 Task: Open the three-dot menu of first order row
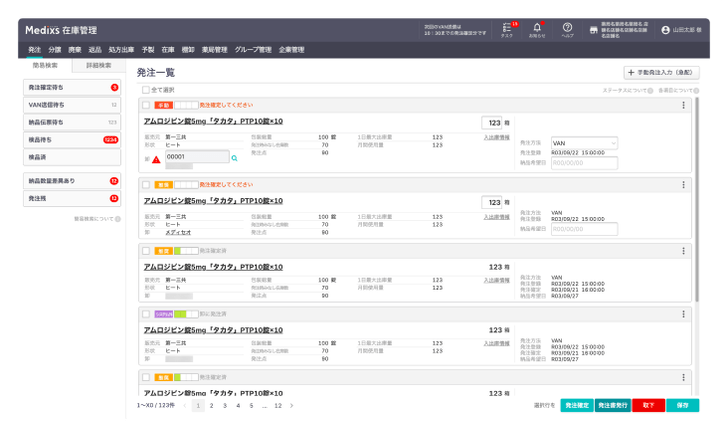[683, 105]
